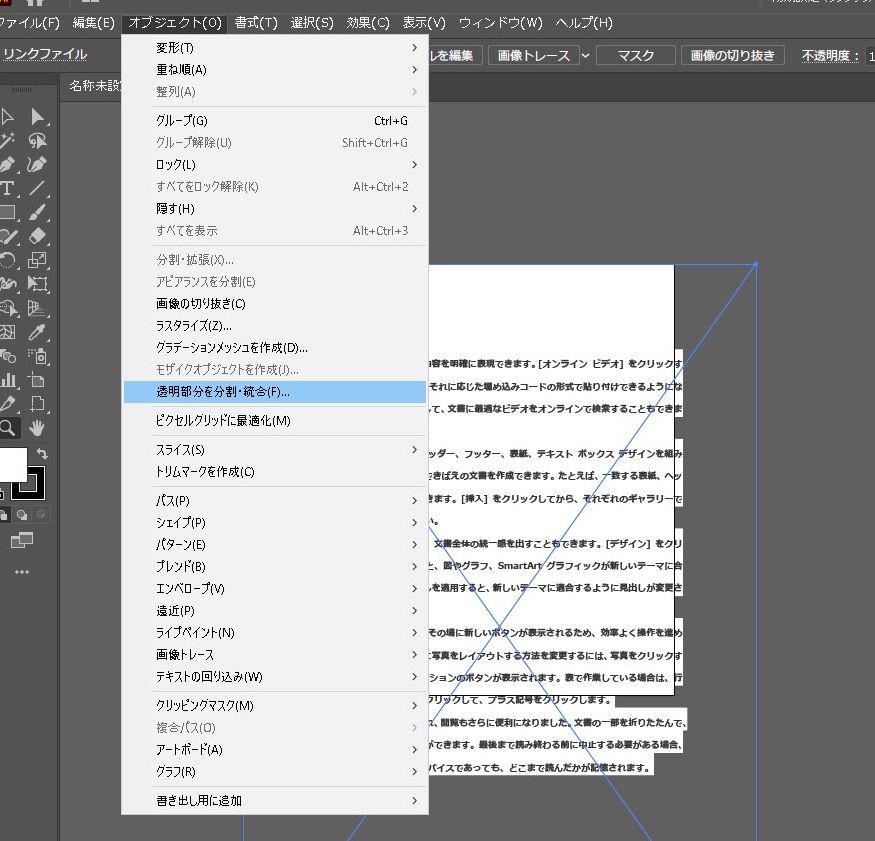875x841 pixels.
Task: Select the Type tool
Action: click(x=8, y=189)
